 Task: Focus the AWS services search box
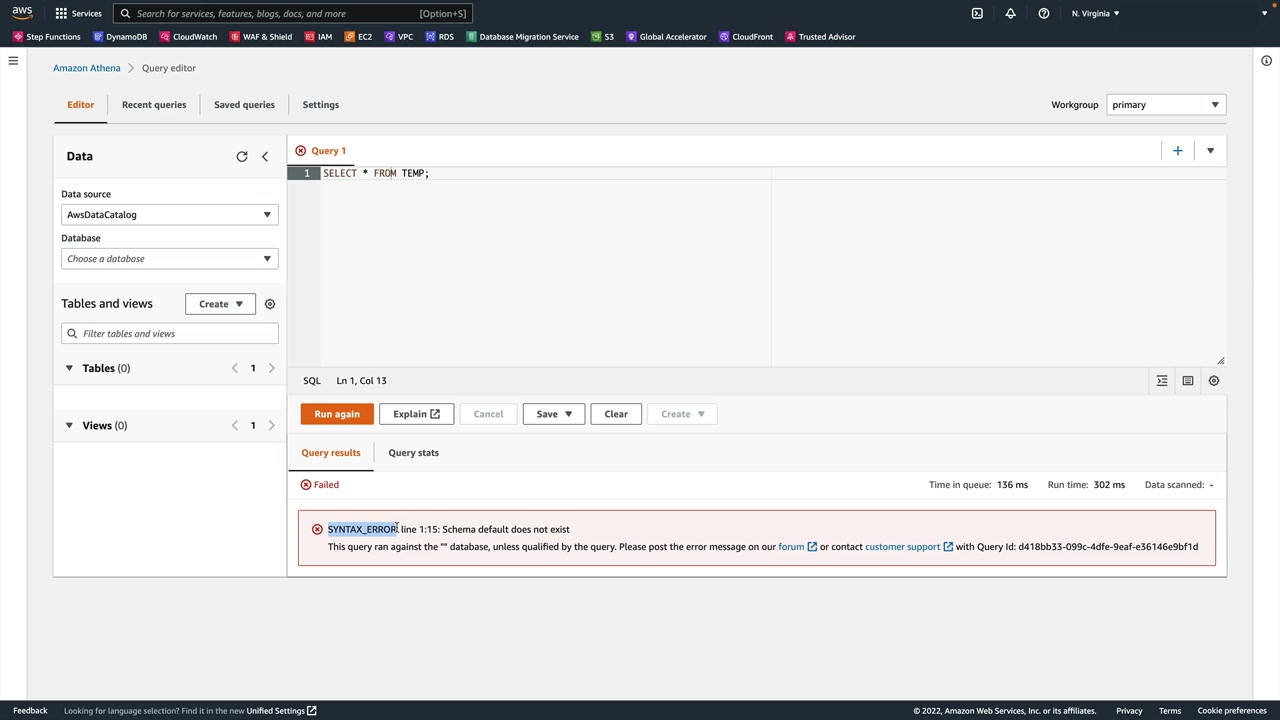292,14
